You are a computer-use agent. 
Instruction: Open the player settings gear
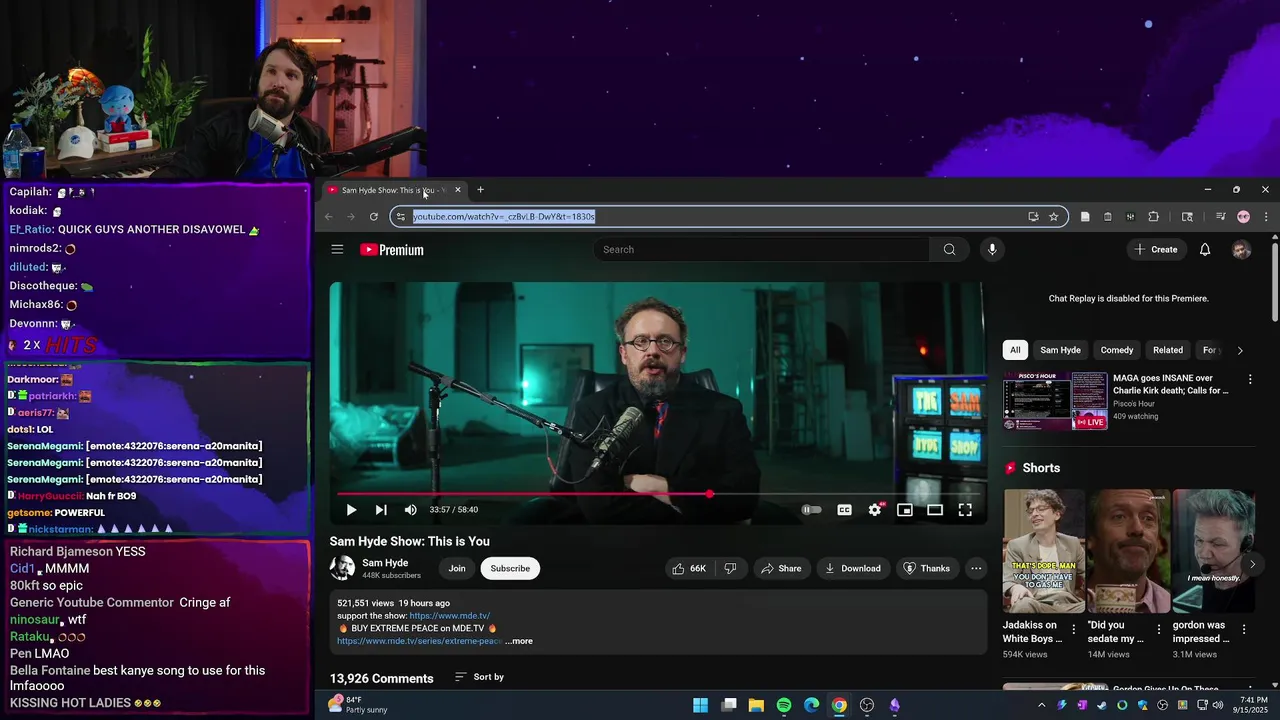[x=875, y=510]
